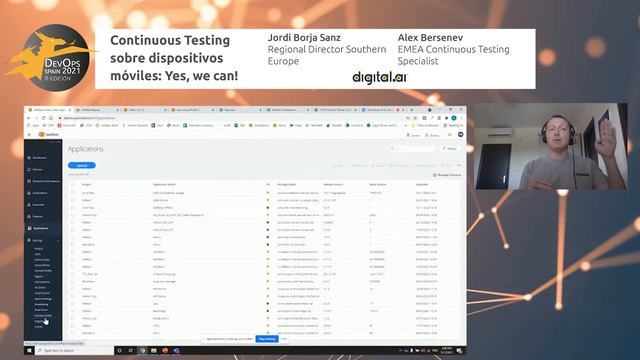Image resolution: width=640 pixels, height=360 pixels.
Task: Click the browser home icon
Action: click(x=51, y=118)
